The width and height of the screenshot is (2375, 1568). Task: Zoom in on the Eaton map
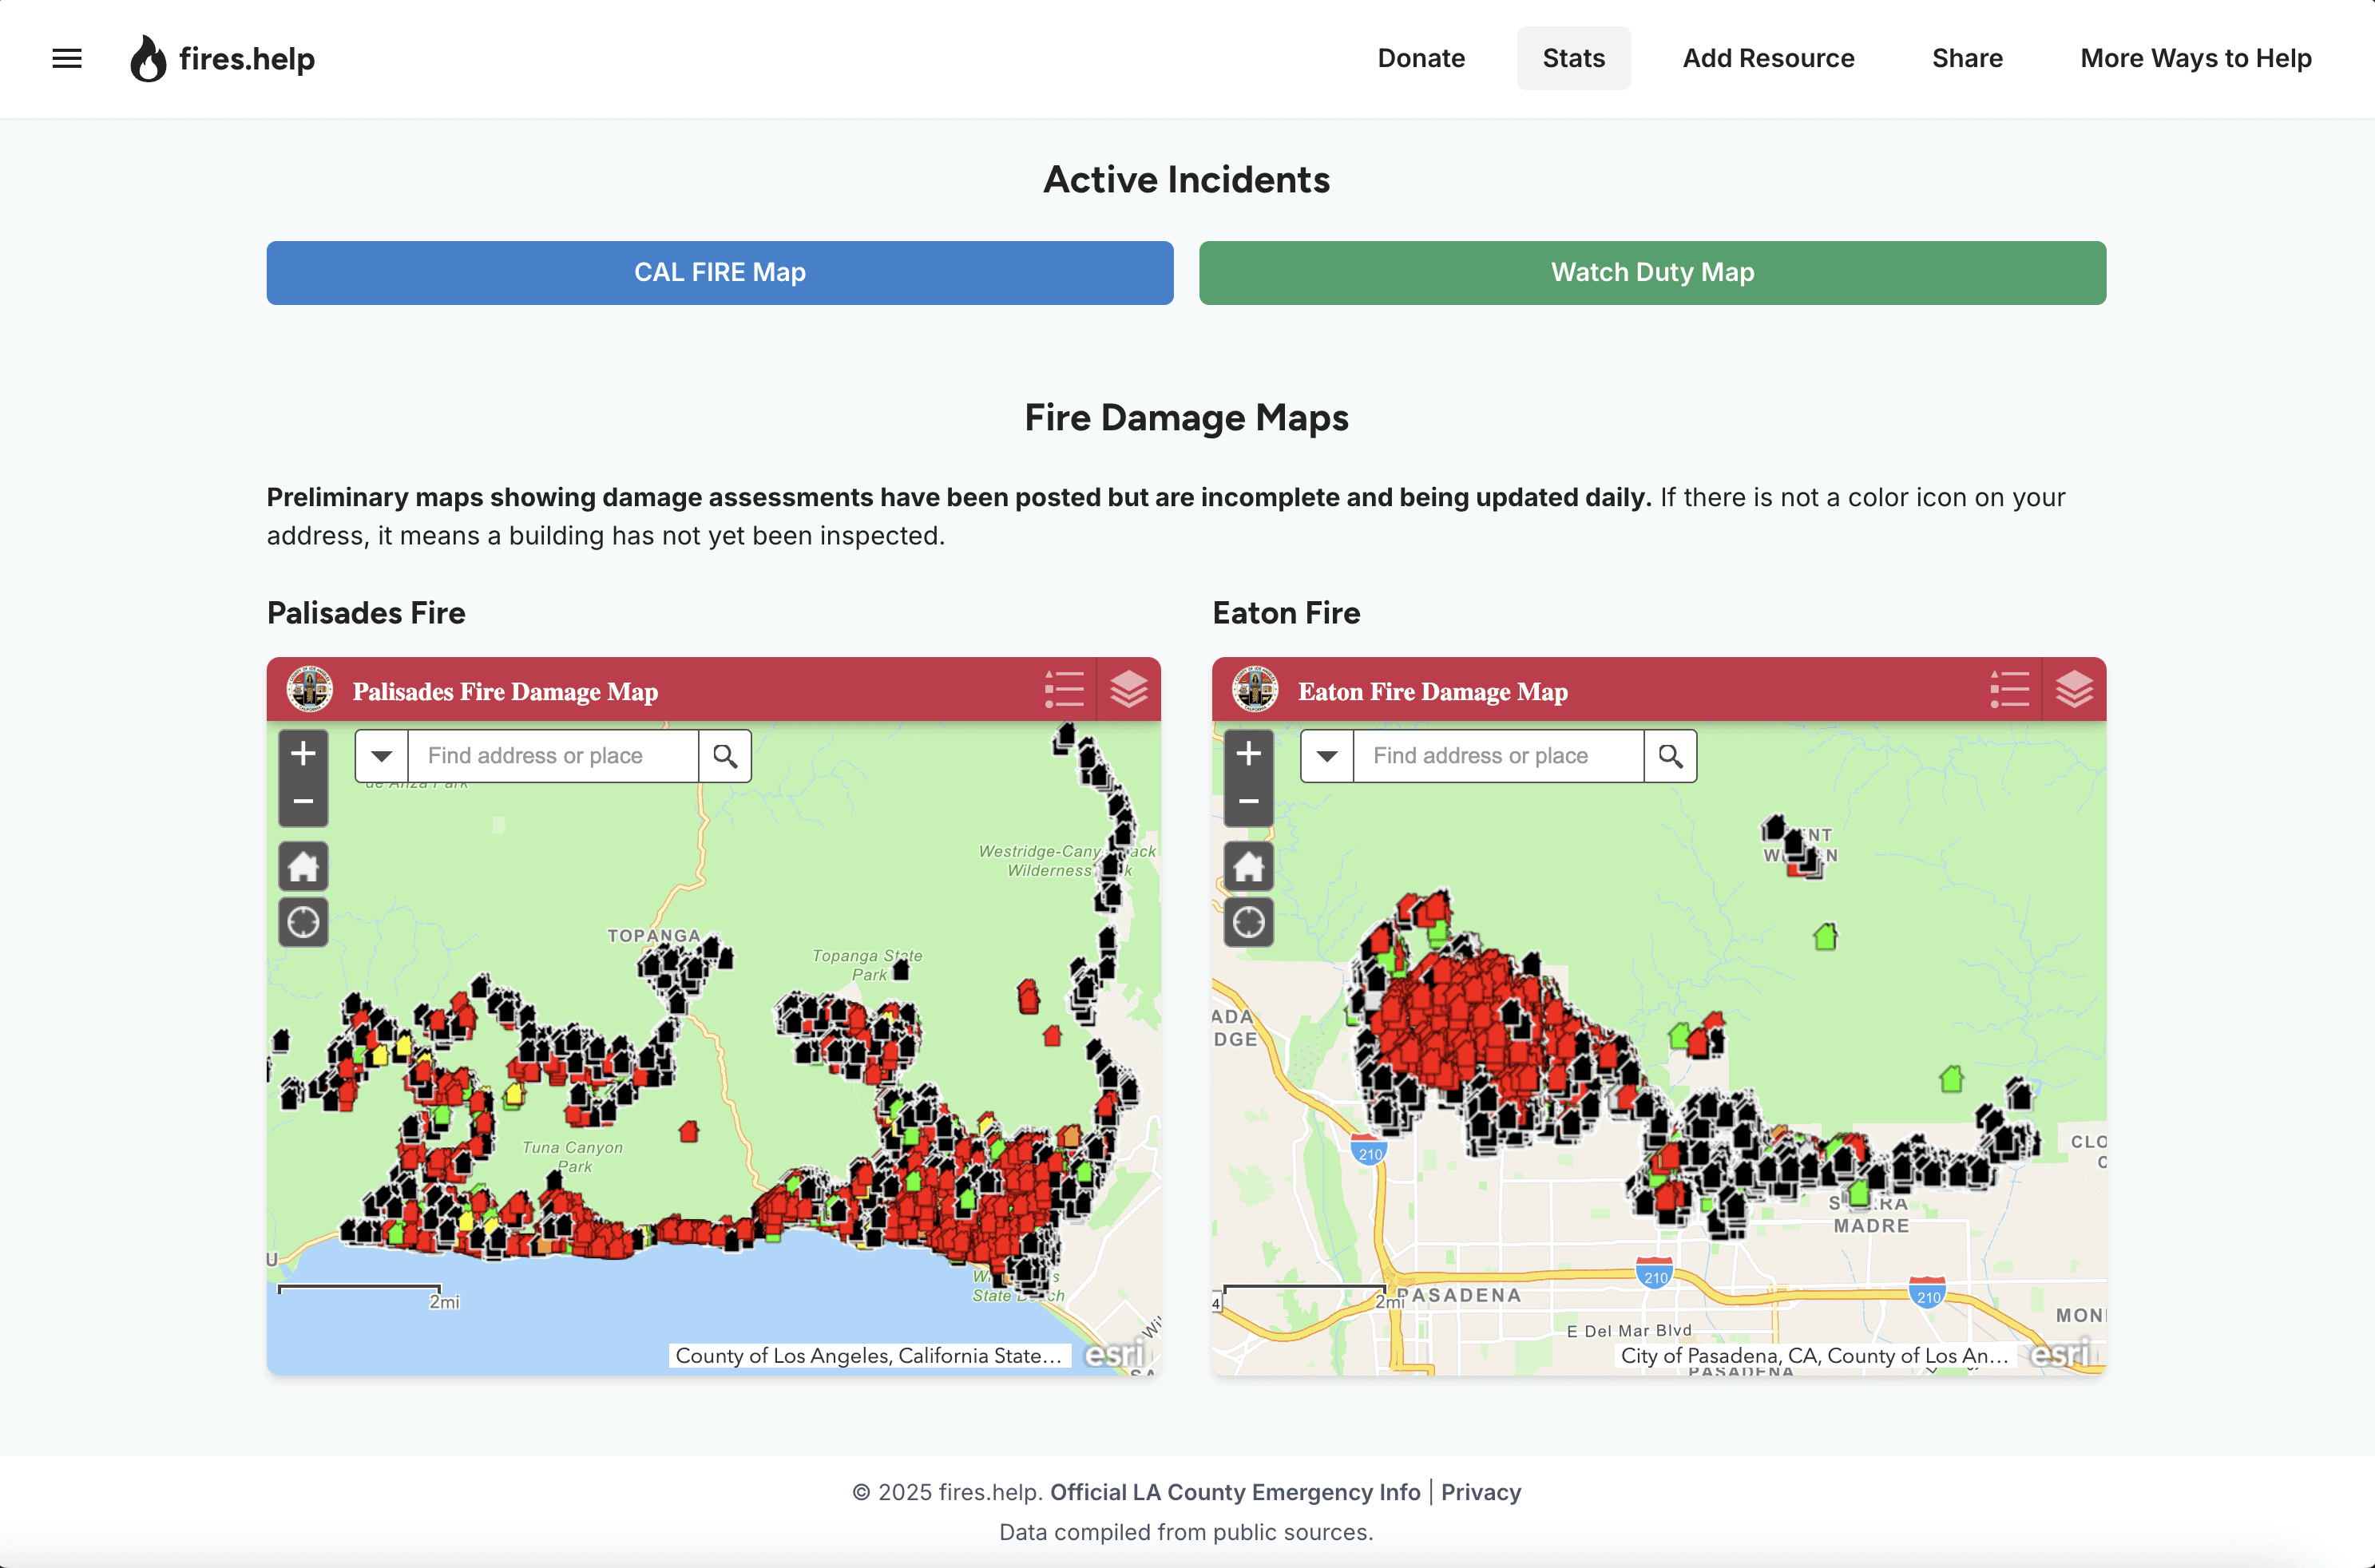[x=1248, y=753]
